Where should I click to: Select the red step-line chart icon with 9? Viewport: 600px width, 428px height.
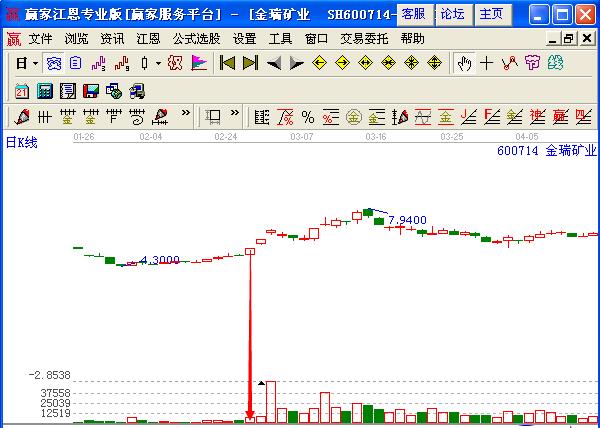tap(122, 63)
